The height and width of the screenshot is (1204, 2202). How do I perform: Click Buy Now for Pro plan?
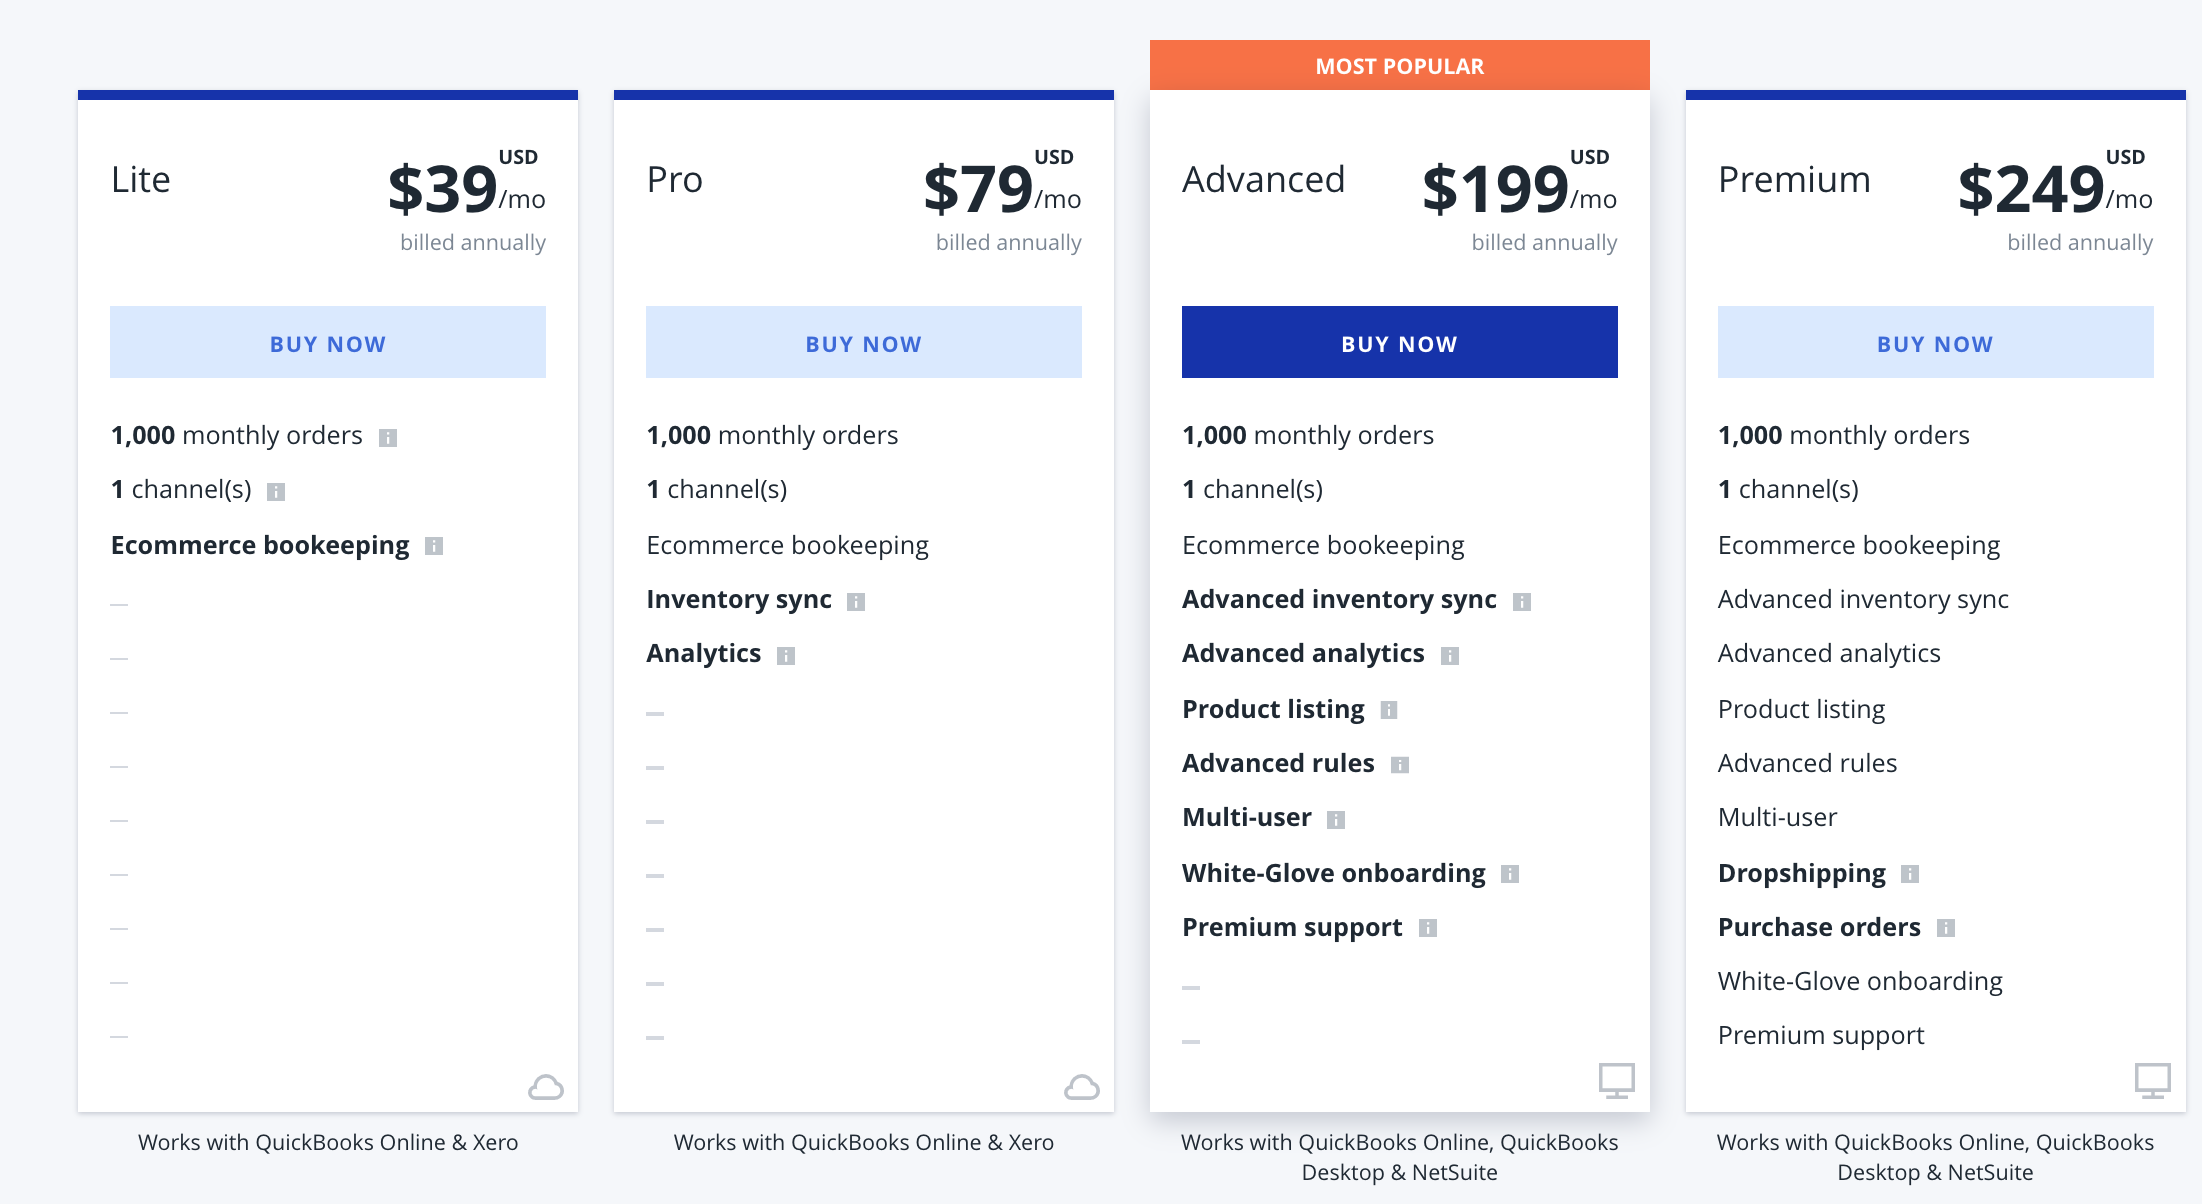coord(864,342)
